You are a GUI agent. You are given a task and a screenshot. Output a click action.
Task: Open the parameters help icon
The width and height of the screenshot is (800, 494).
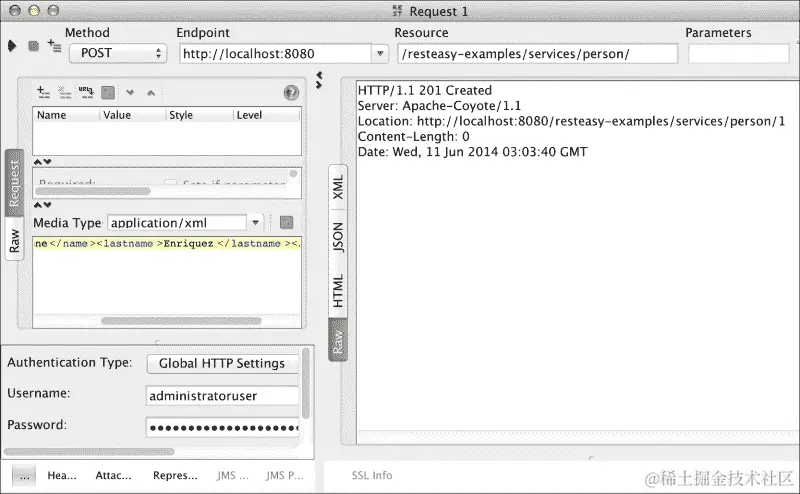click(x=291, y=92)
